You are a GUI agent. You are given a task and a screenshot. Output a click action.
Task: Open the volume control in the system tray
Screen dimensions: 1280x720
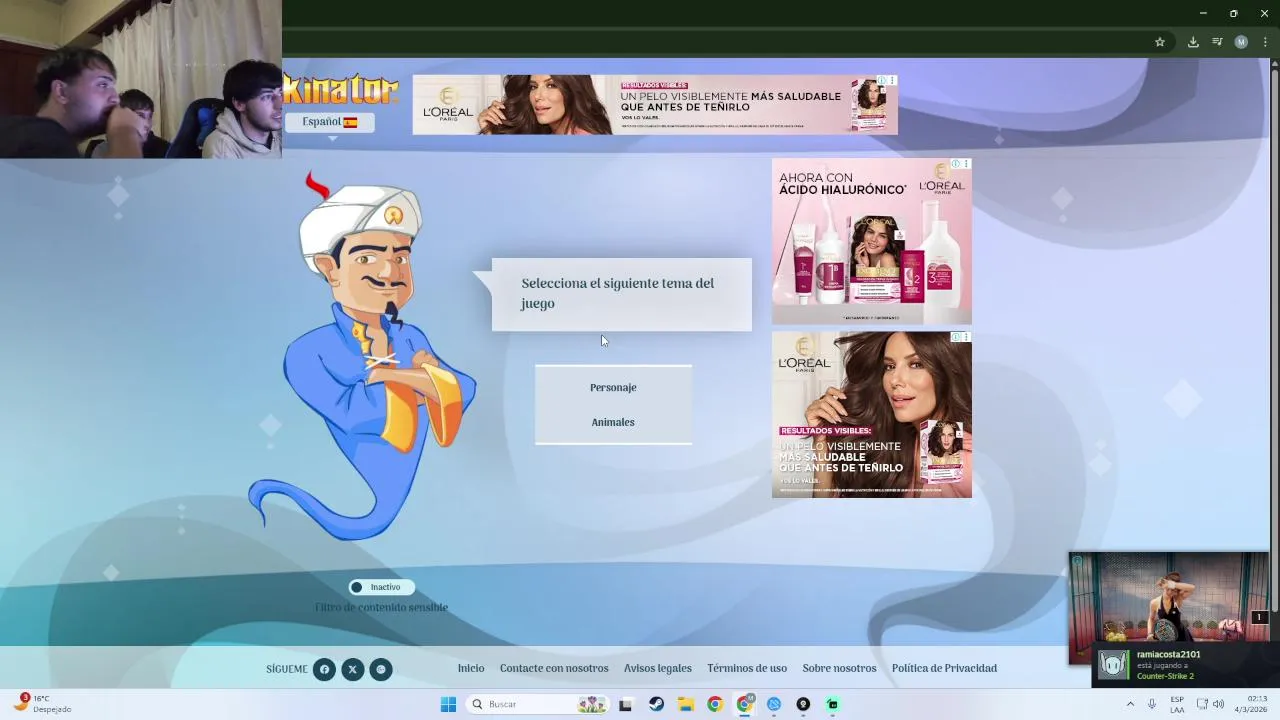pyautogui.click(x=1218, y=704)
